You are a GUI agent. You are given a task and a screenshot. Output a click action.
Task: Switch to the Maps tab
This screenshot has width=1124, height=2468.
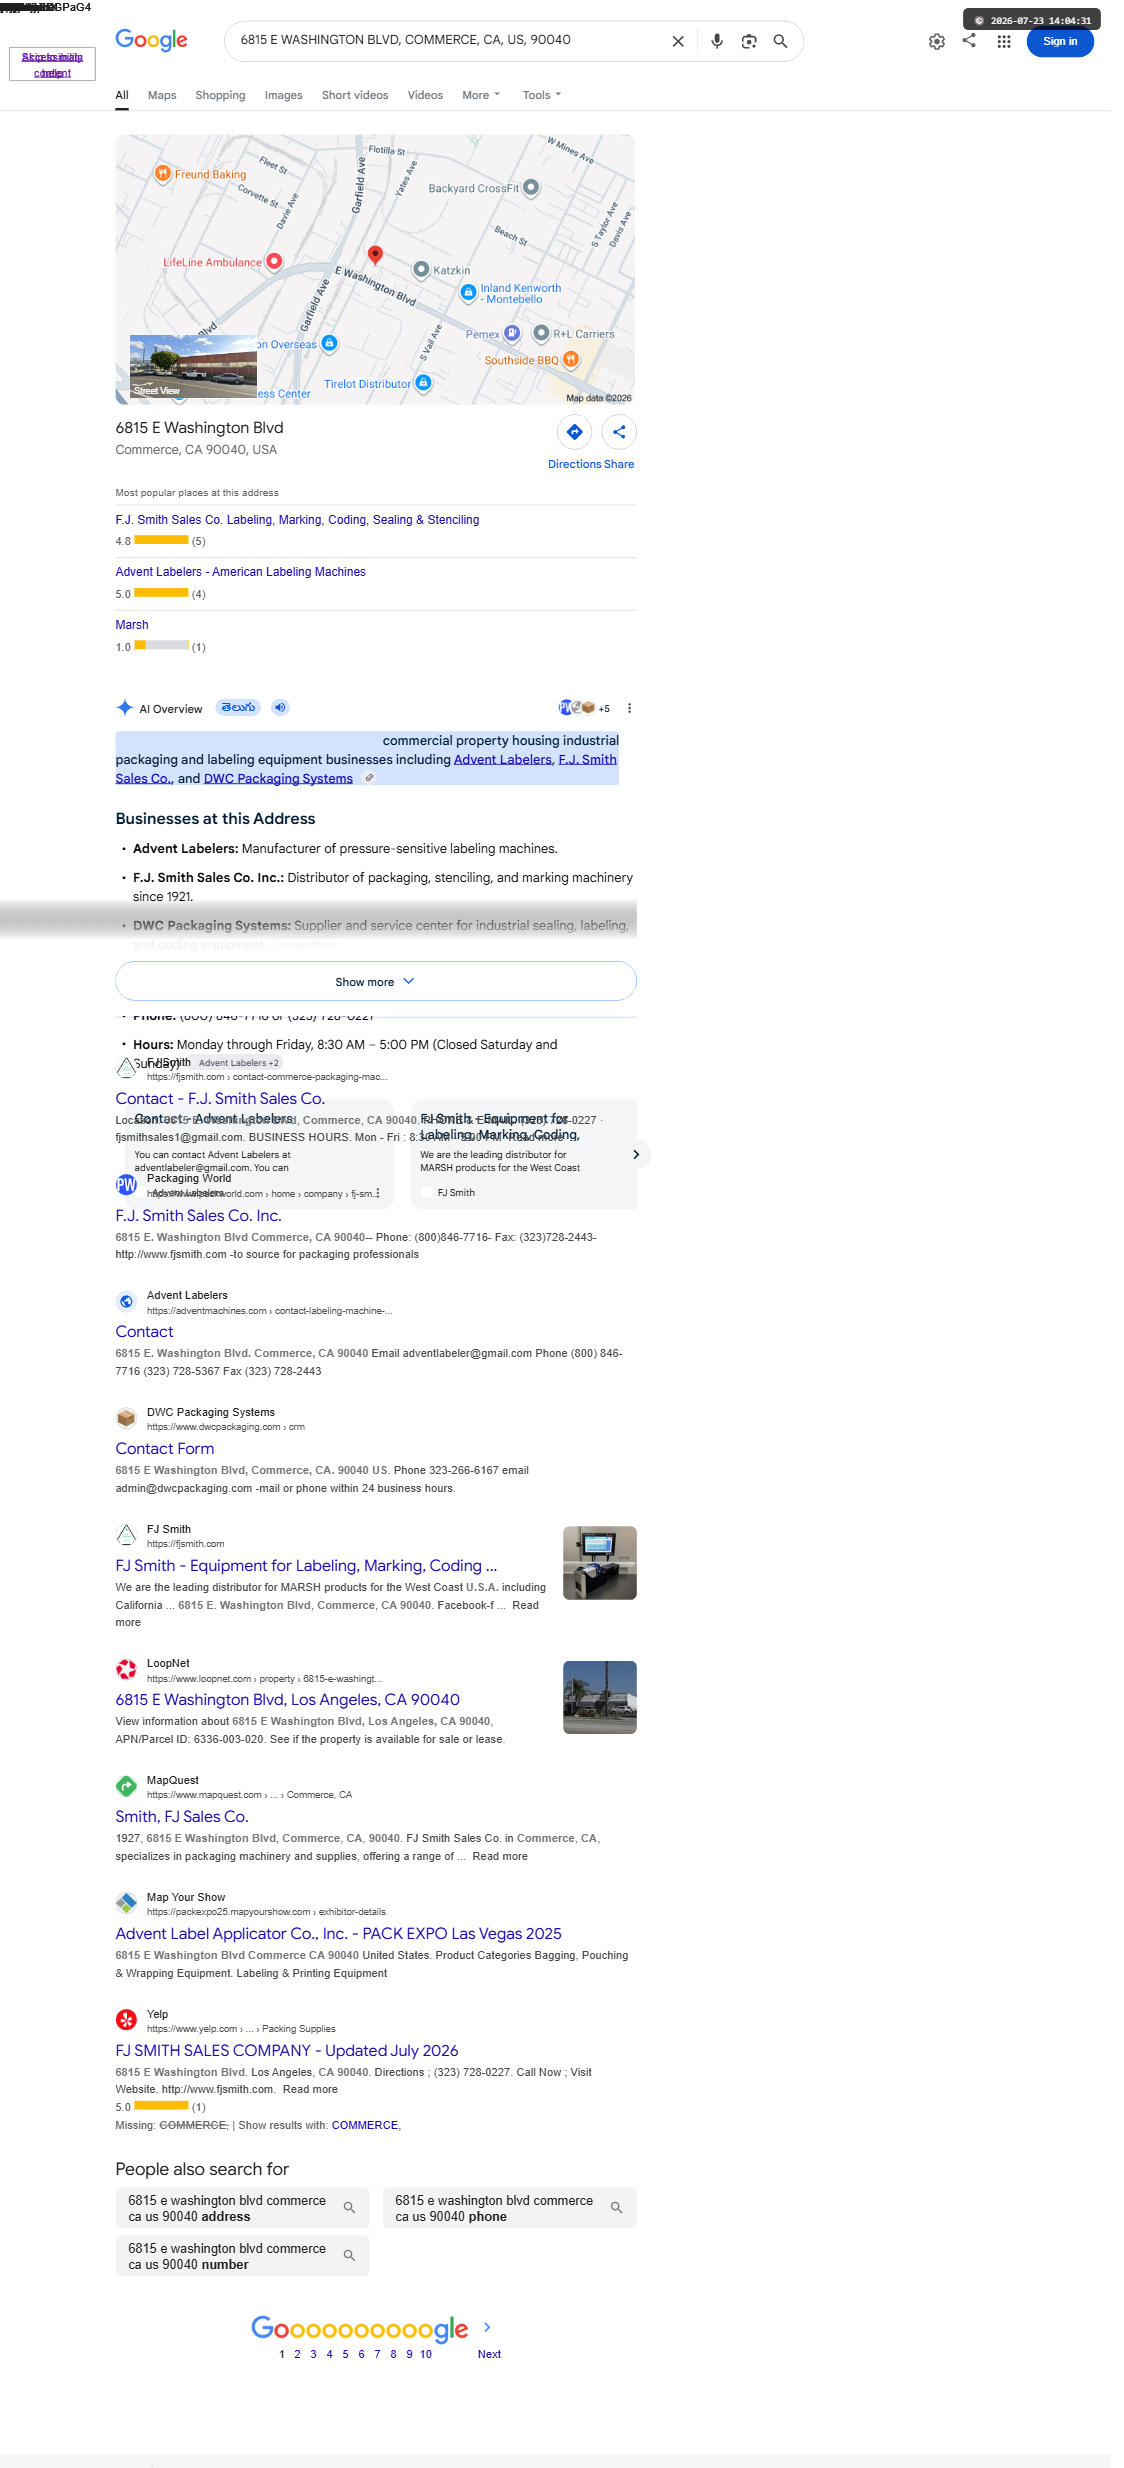tap(162, 95)
